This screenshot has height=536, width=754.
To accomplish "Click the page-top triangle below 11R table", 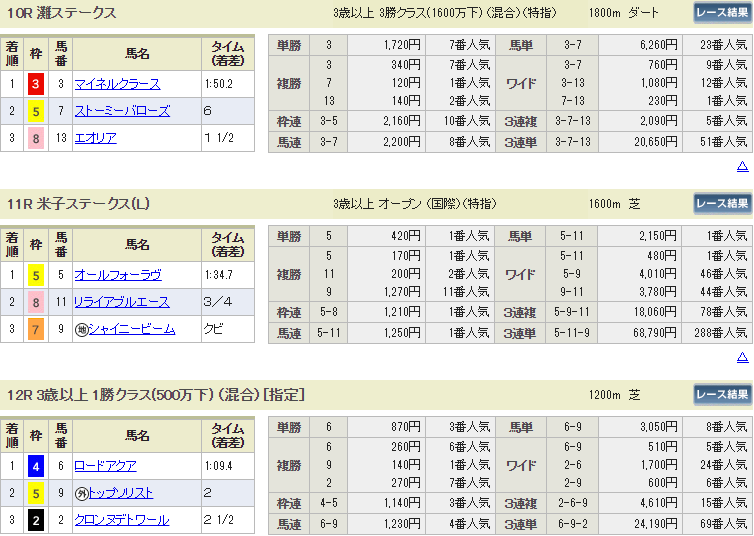I will pyautogui.click(x=742, y=357).
